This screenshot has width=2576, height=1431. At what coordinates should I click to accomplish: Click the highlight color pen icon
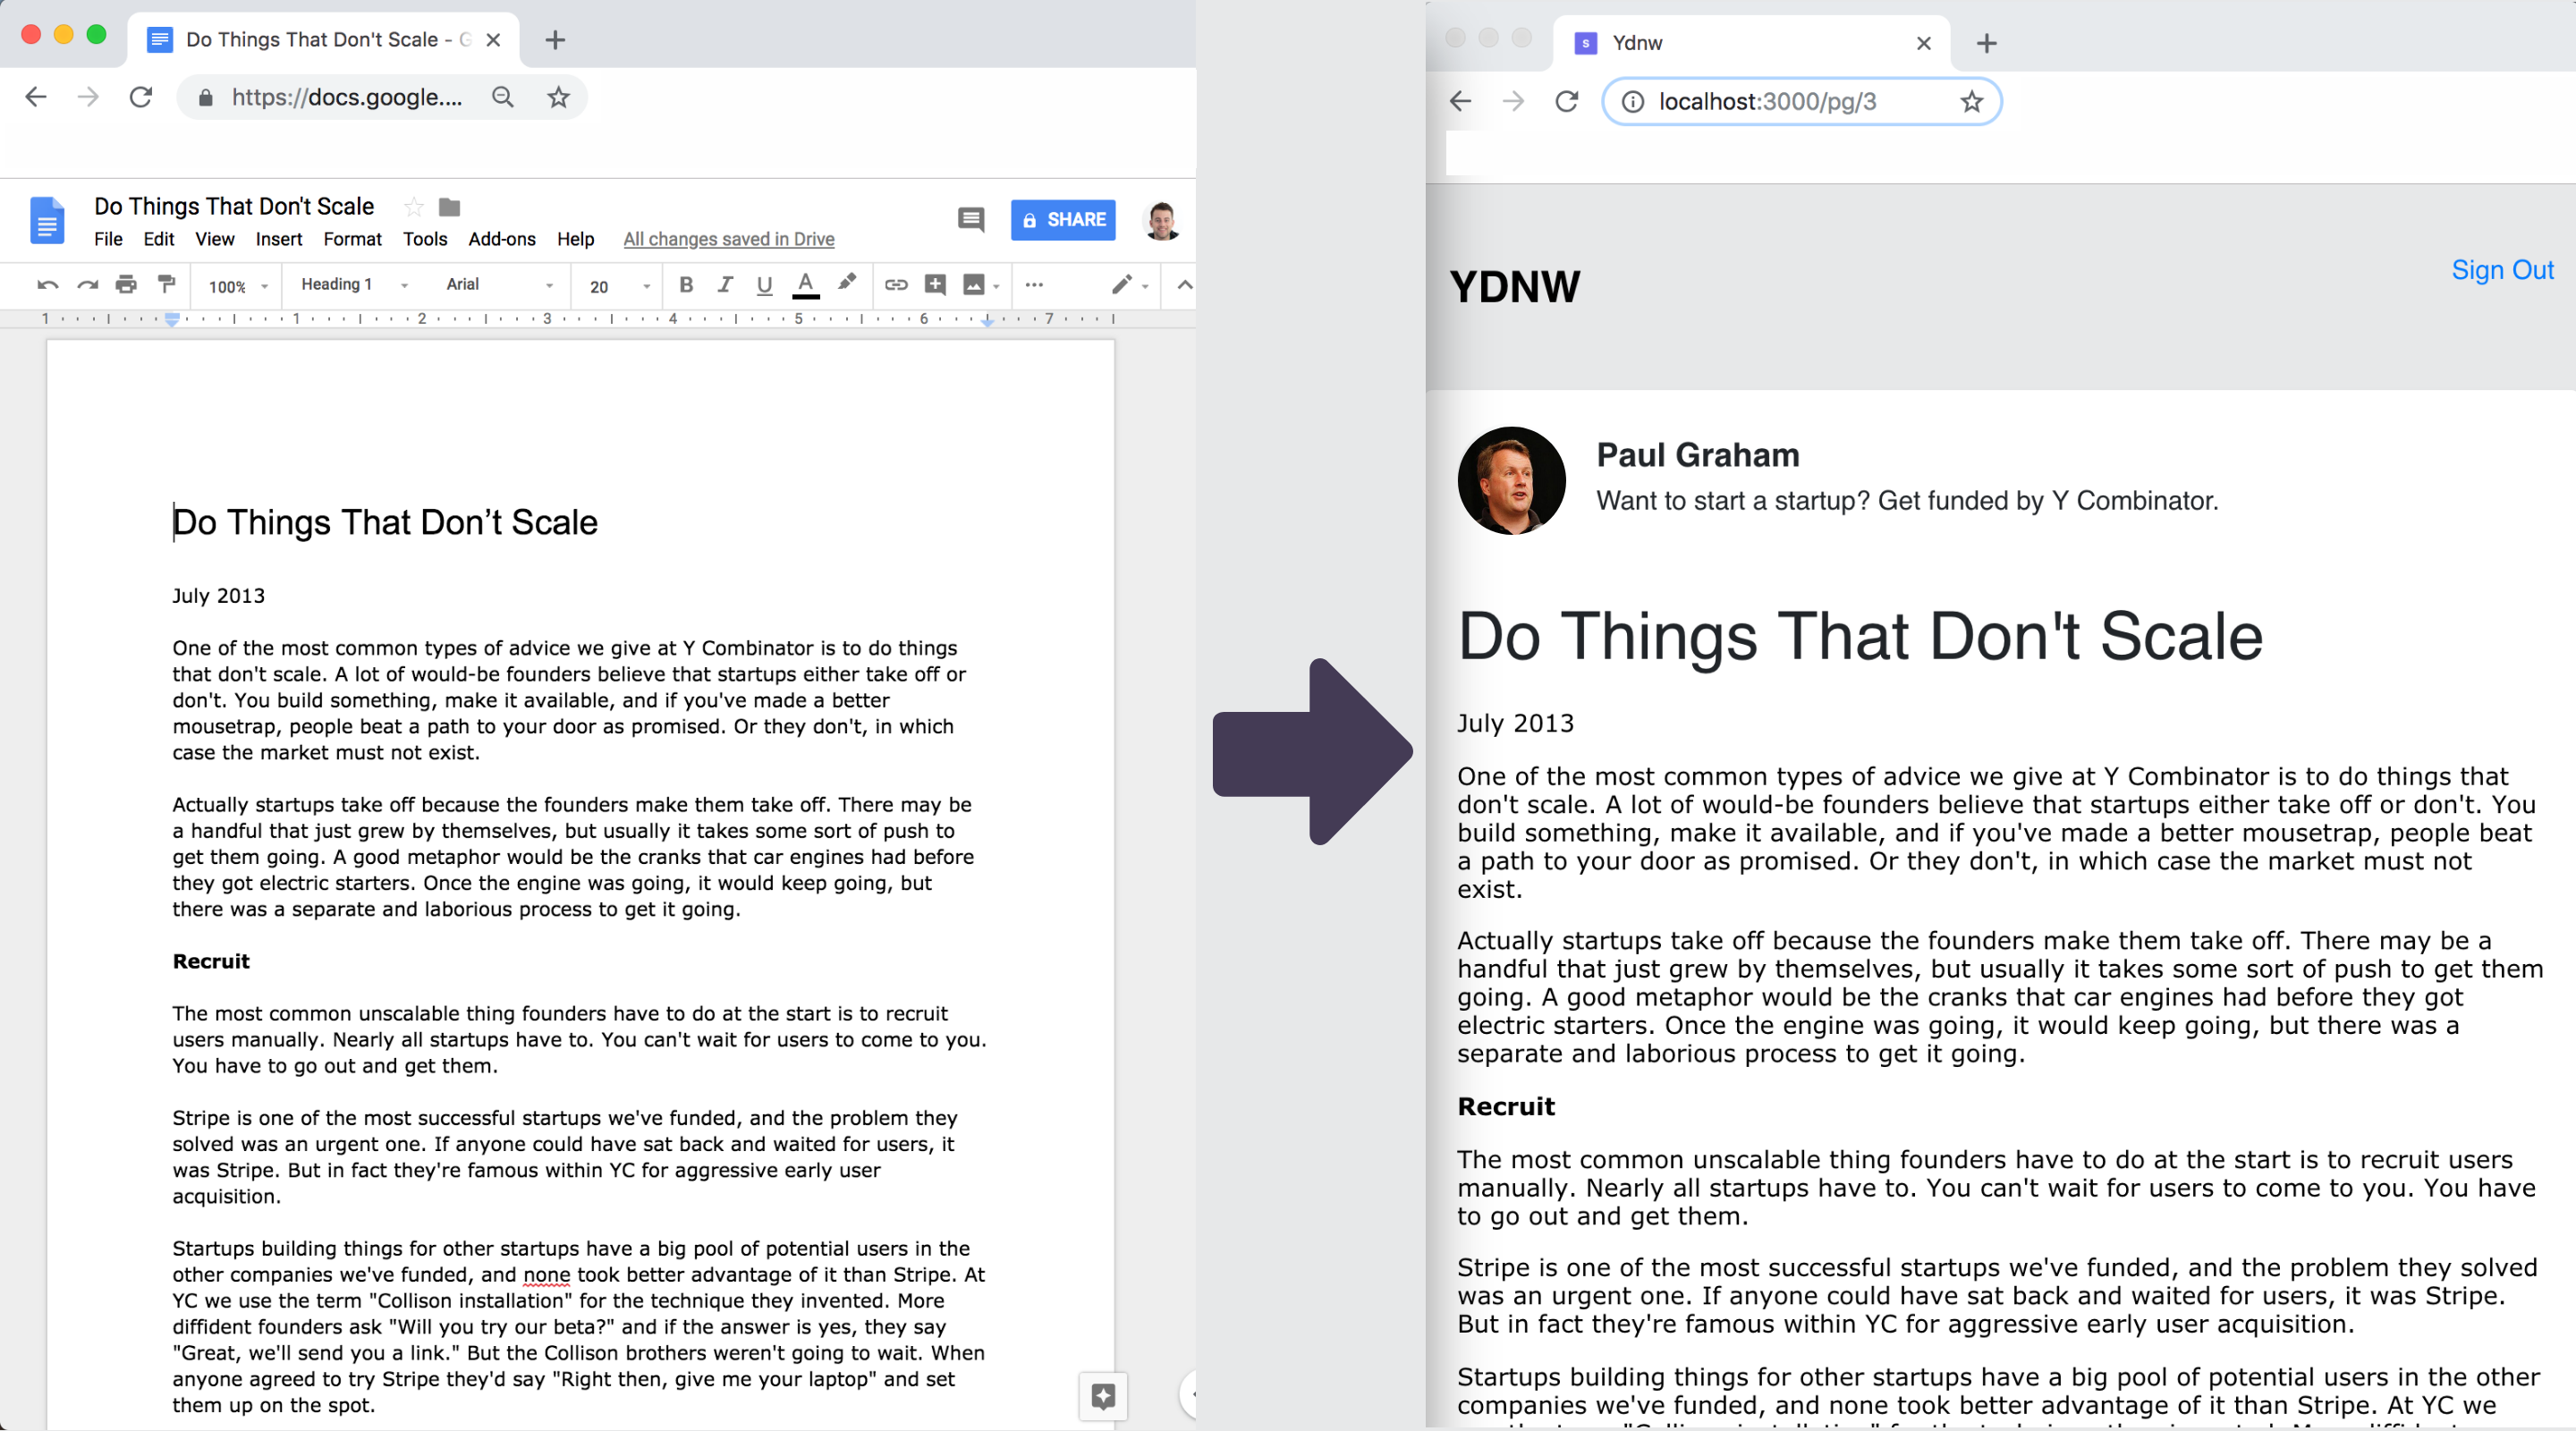click(x=847, y=283)
